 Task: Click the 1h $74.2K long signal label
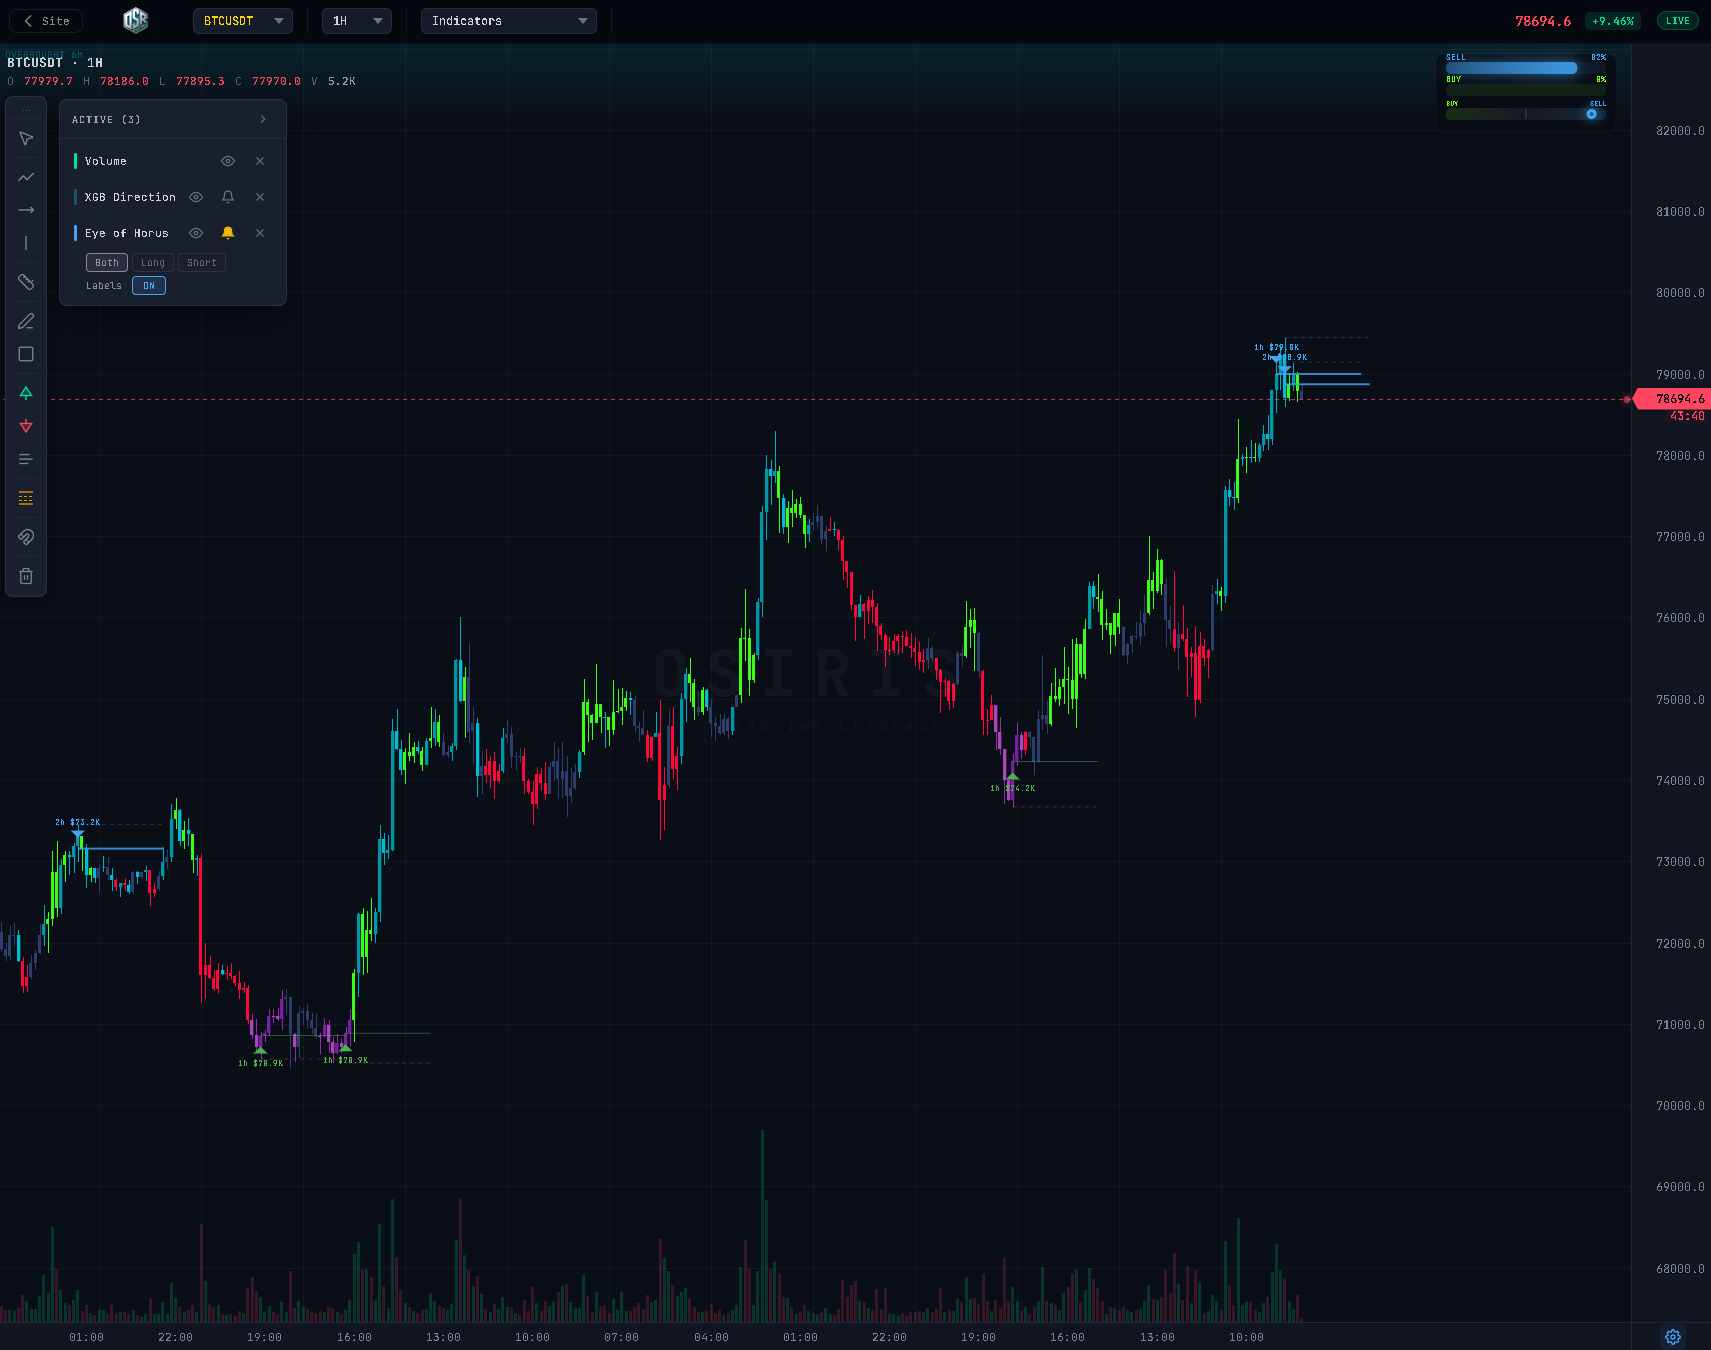point(1013,788)
